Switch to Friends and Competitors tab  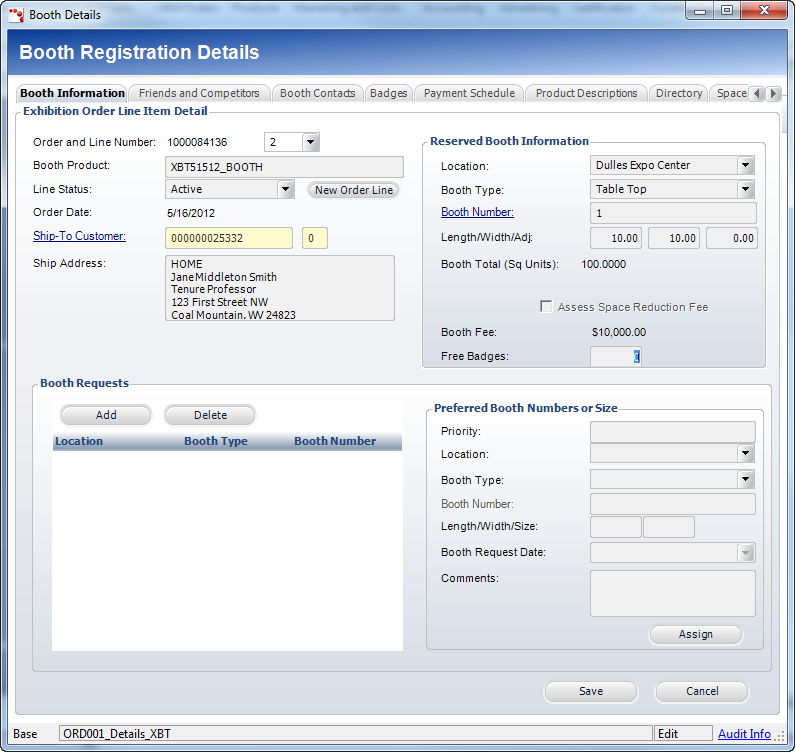199,93
